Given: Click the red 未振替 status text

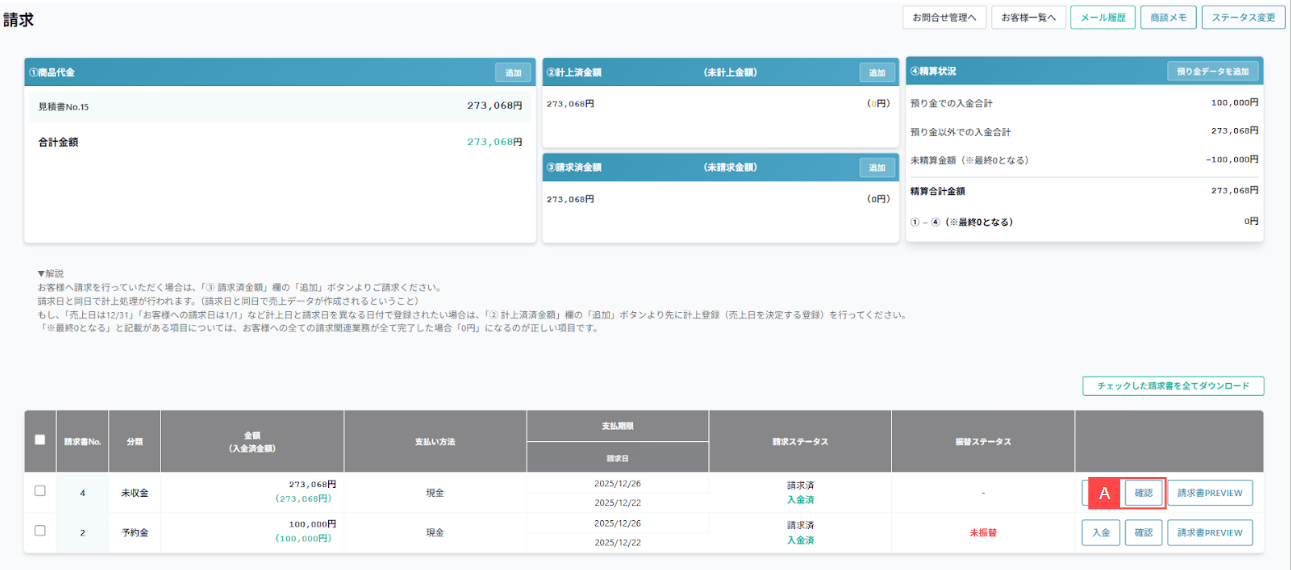Looking at the screenshot, I should tap(983, 533).
